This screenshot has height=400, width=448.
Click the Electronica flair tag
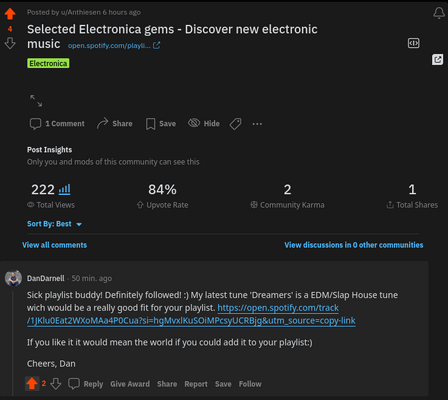[x=48, y=63]
